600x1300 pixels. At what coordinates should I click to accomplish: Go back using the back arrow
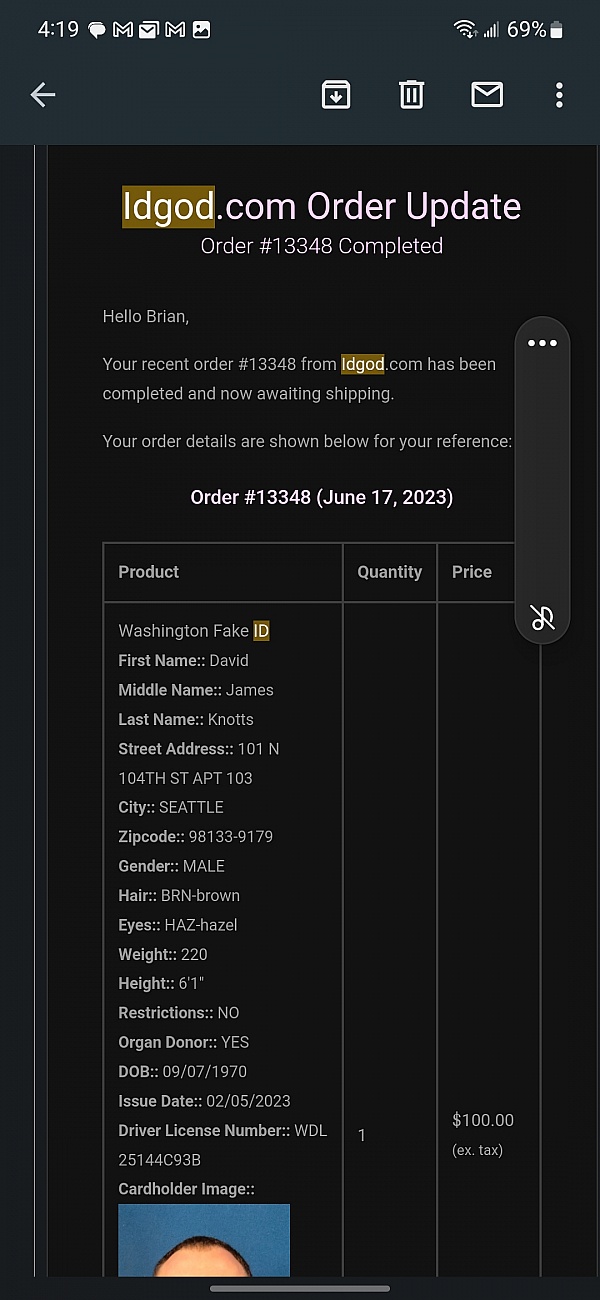[42, 95]
